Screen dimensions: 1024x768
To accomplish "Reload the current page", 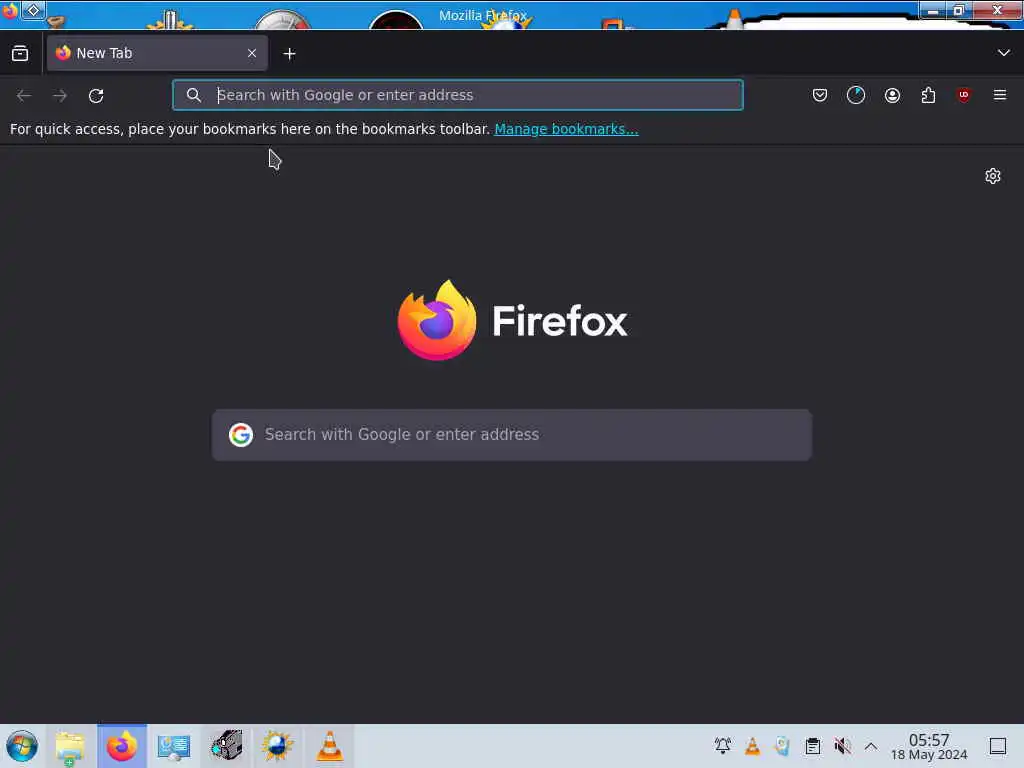I will click(x=96, y=95).
